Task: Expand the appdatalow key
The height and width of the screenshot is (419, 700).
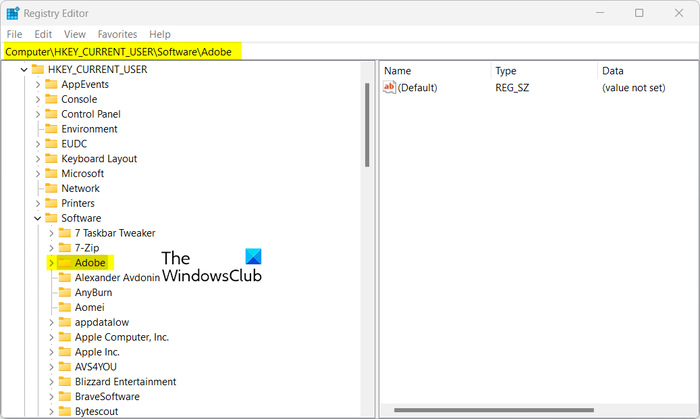Action: [x=51, y=323]
